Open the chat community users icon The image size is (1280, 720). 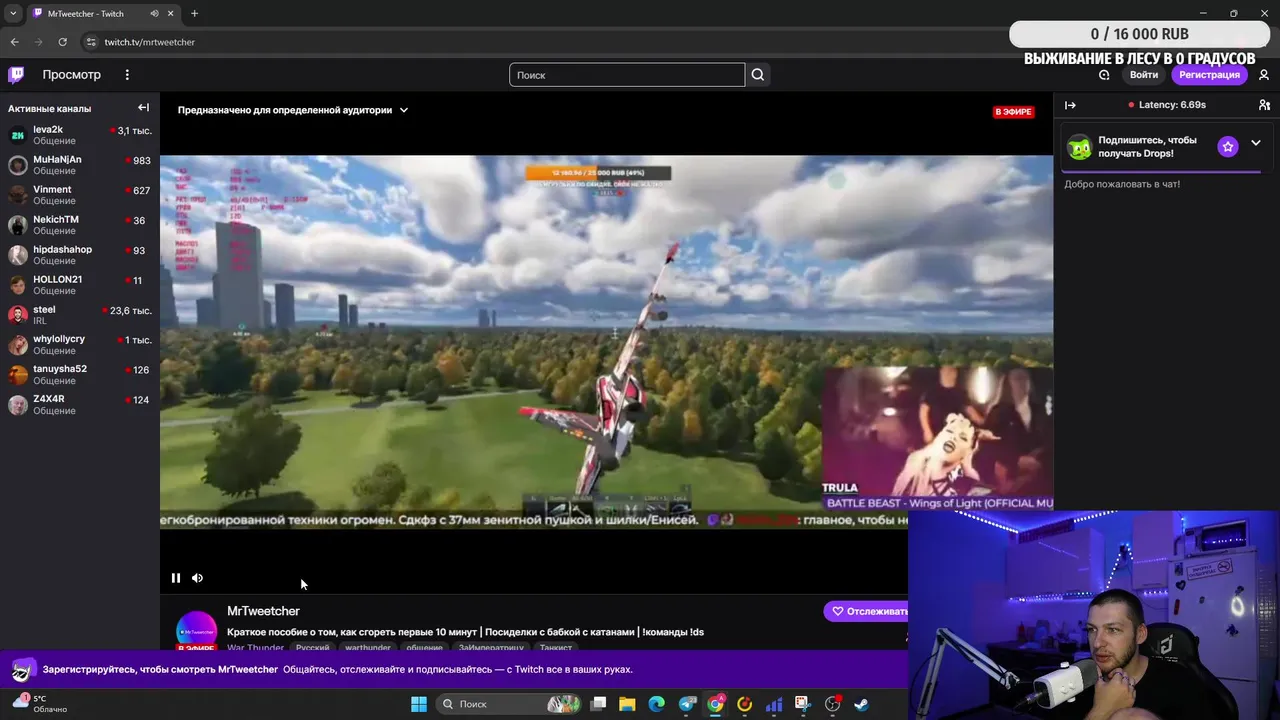point(1264,105)
